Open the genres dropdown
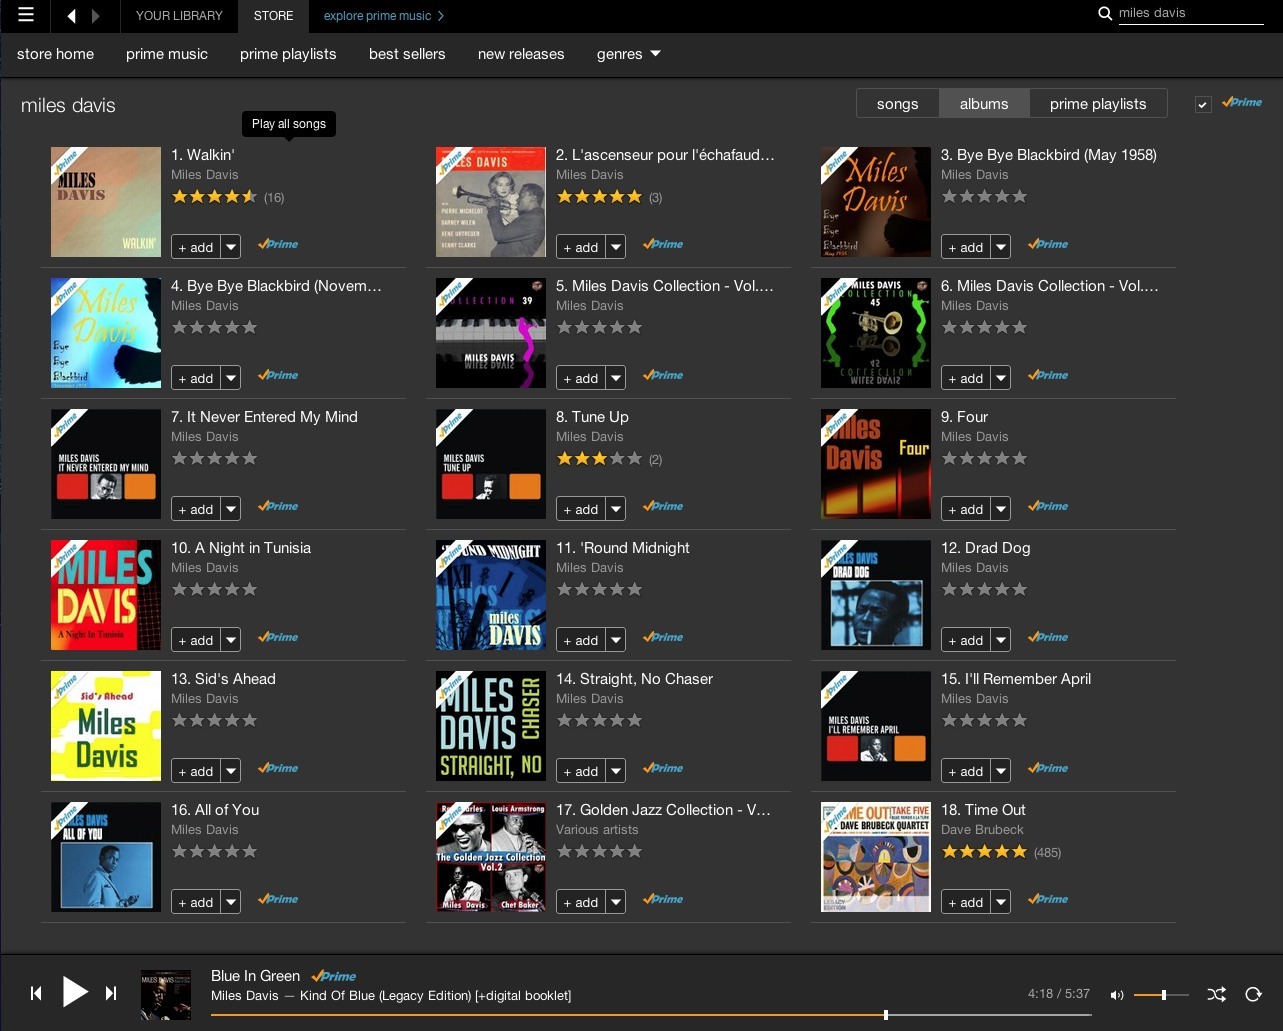1283x1031 pixels. [628, 54]
